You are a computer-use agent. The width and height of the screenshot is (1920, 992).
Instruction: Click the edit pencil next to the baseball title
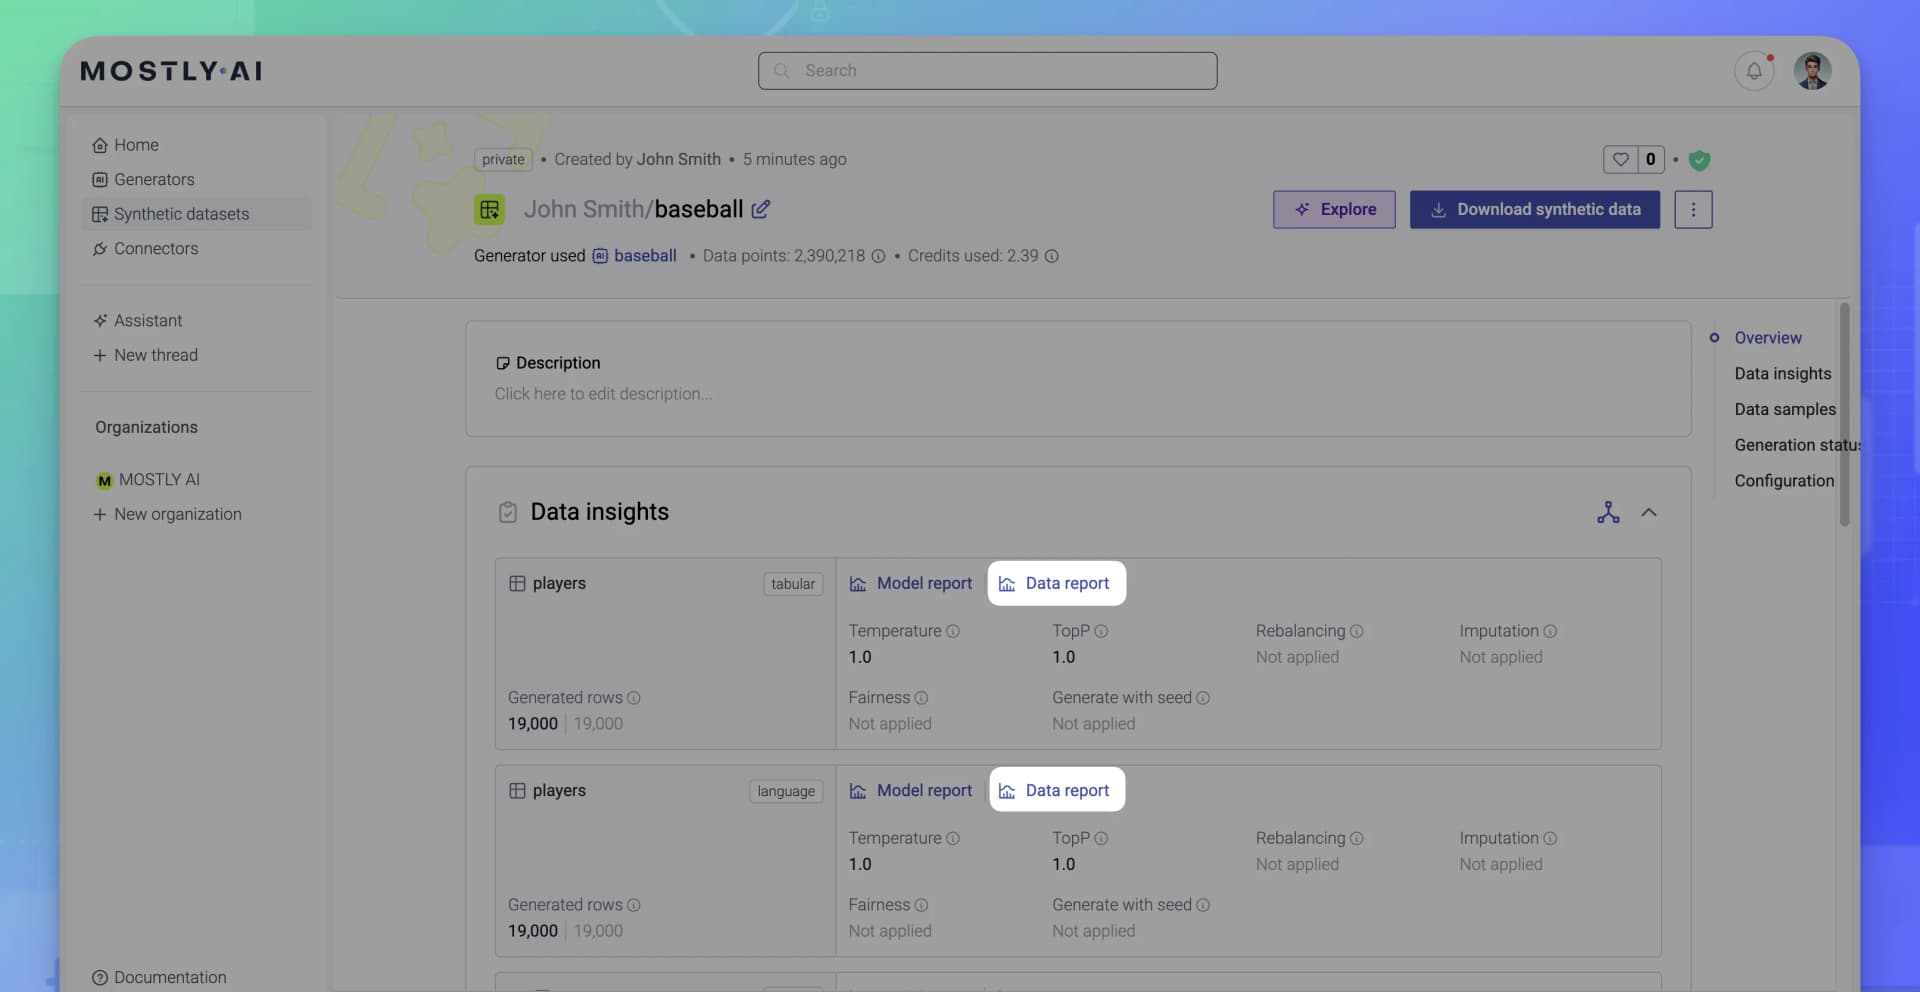click(761, 209)
